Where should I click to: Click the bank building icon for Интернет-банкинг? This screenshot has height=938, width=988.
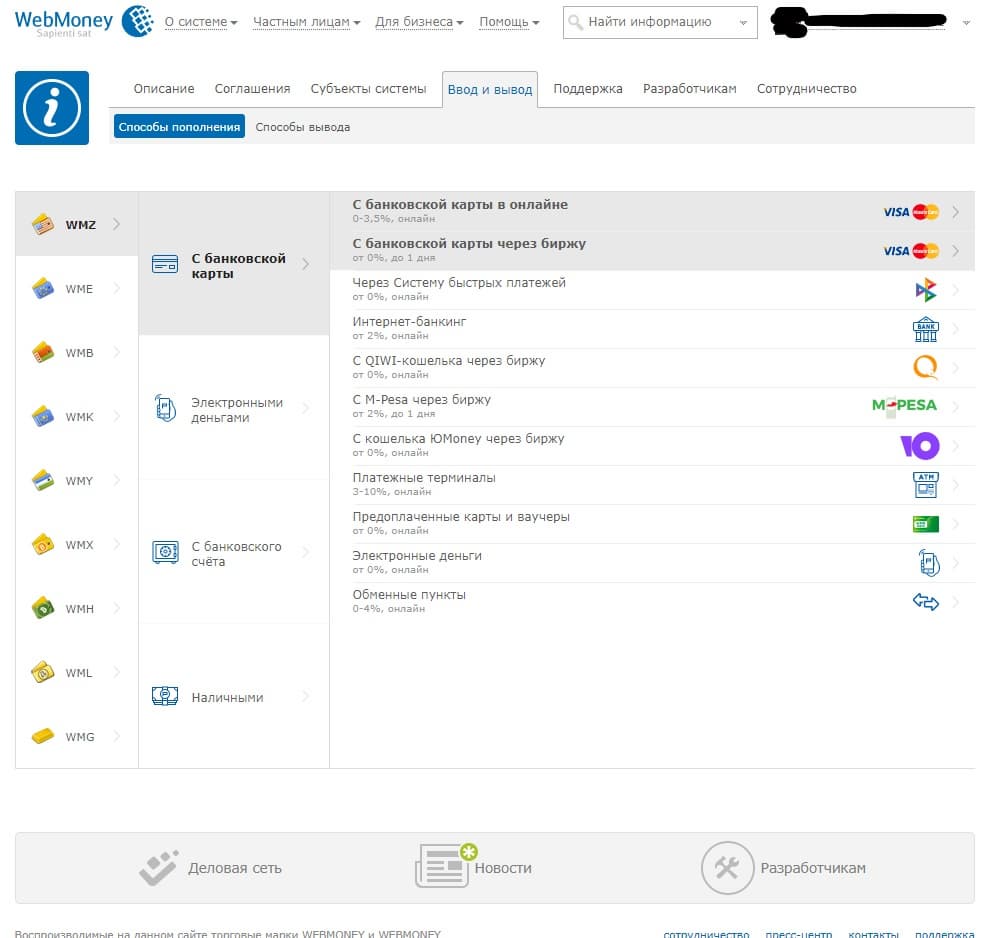[x=926, y=329]
